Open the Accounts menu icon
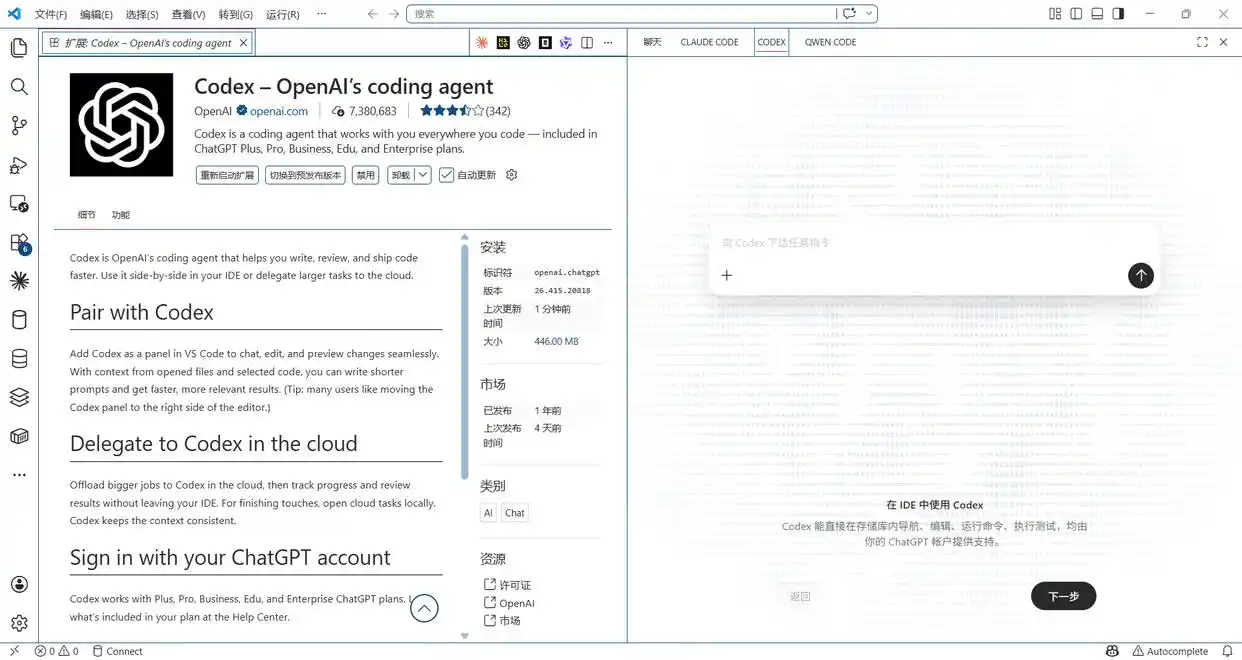Image resolution: width=1242 pixels, height=660 pixels. coord(19,585)
